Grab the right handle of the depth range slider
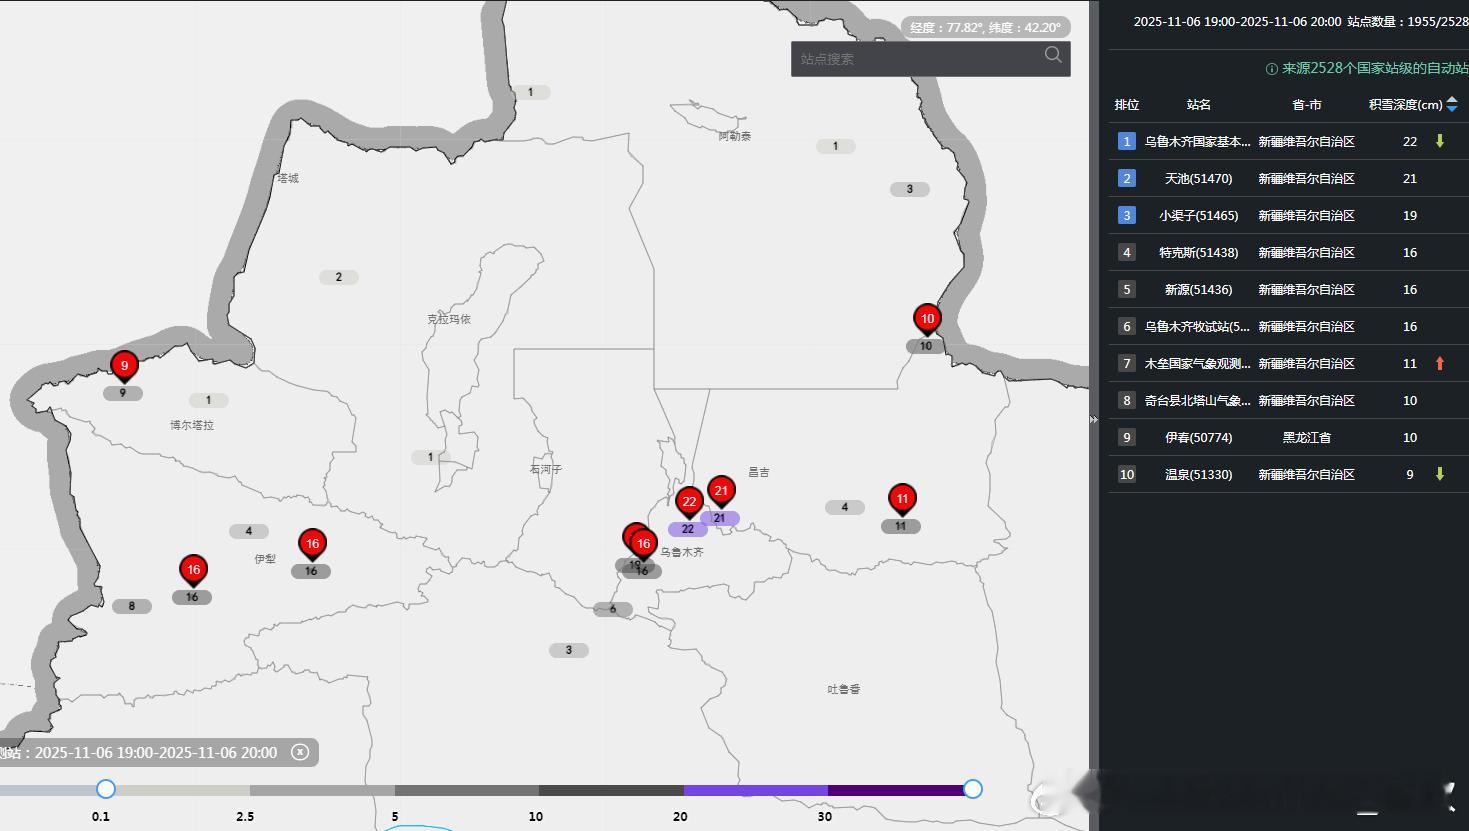This screenshot has width=1469, height=831. [x=973, y=789]
